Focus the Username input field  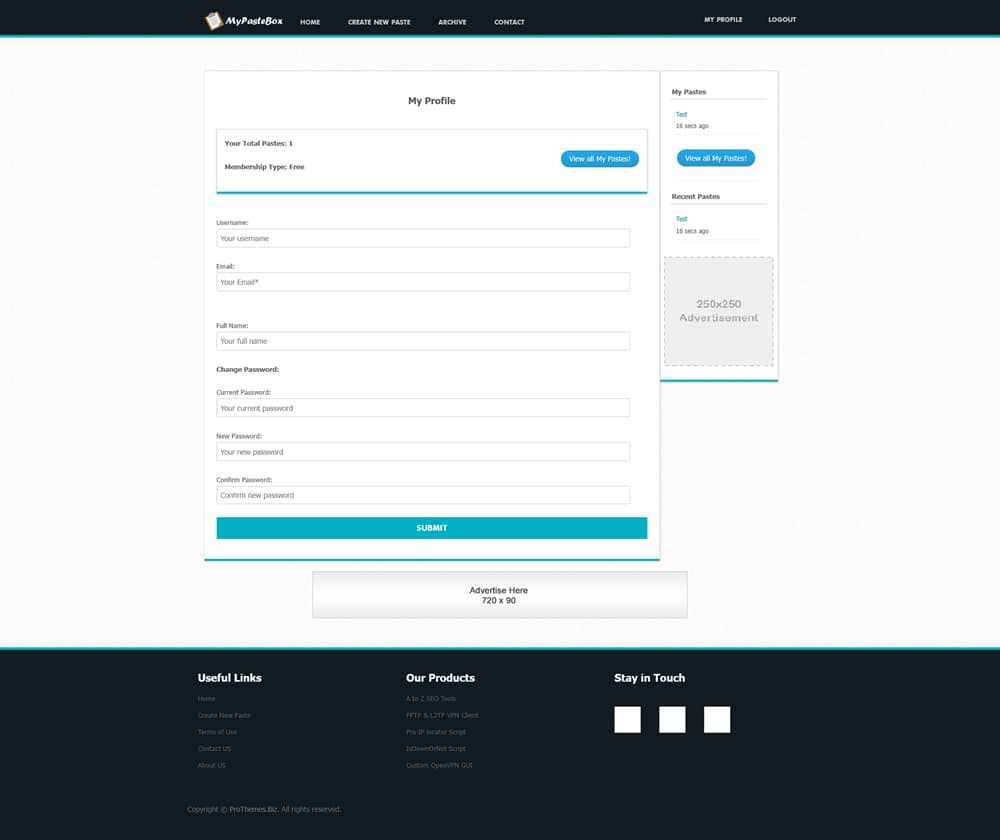coord(423,238)
